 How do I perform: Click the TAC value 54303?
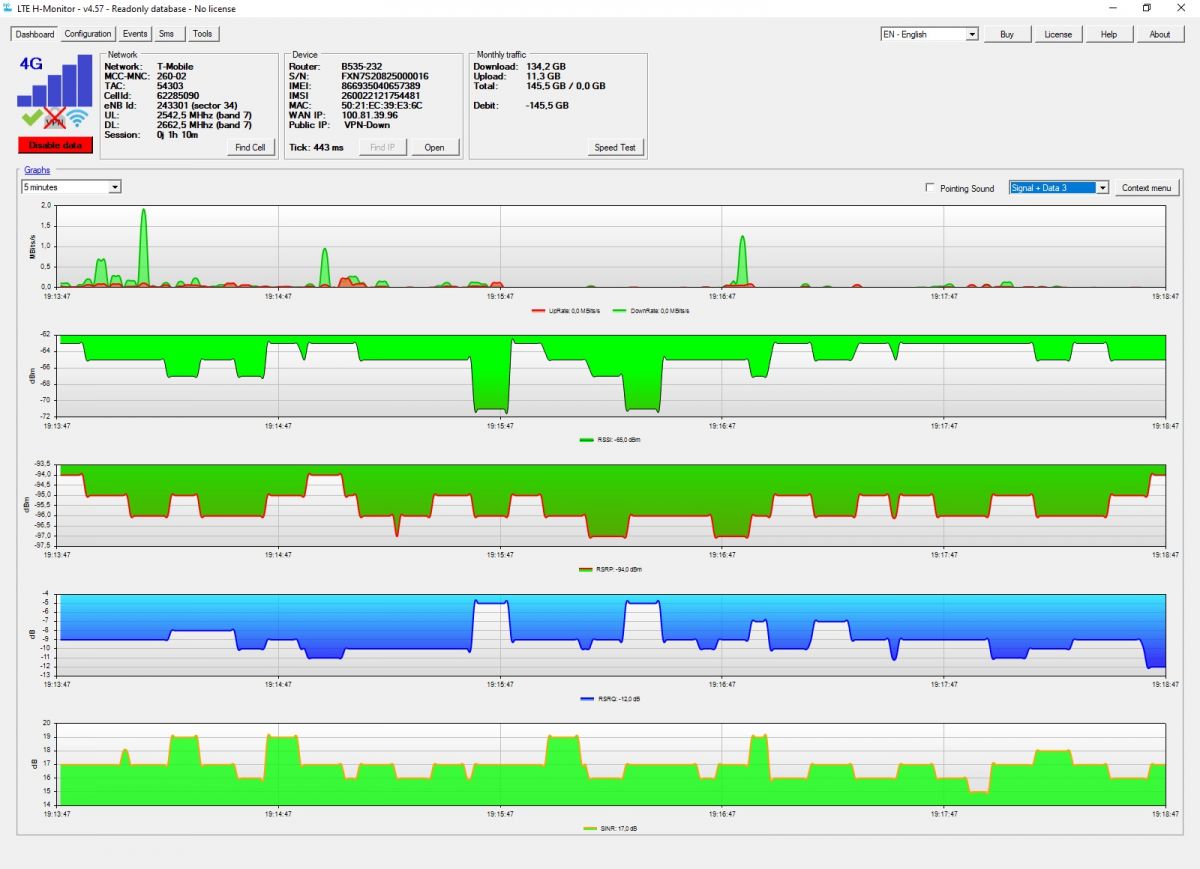coord(170,86)
